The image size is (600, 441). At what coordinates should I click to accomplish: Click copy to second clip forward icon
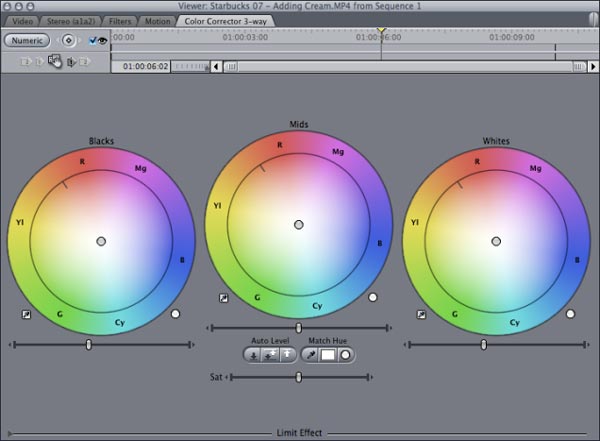[85, 62]
